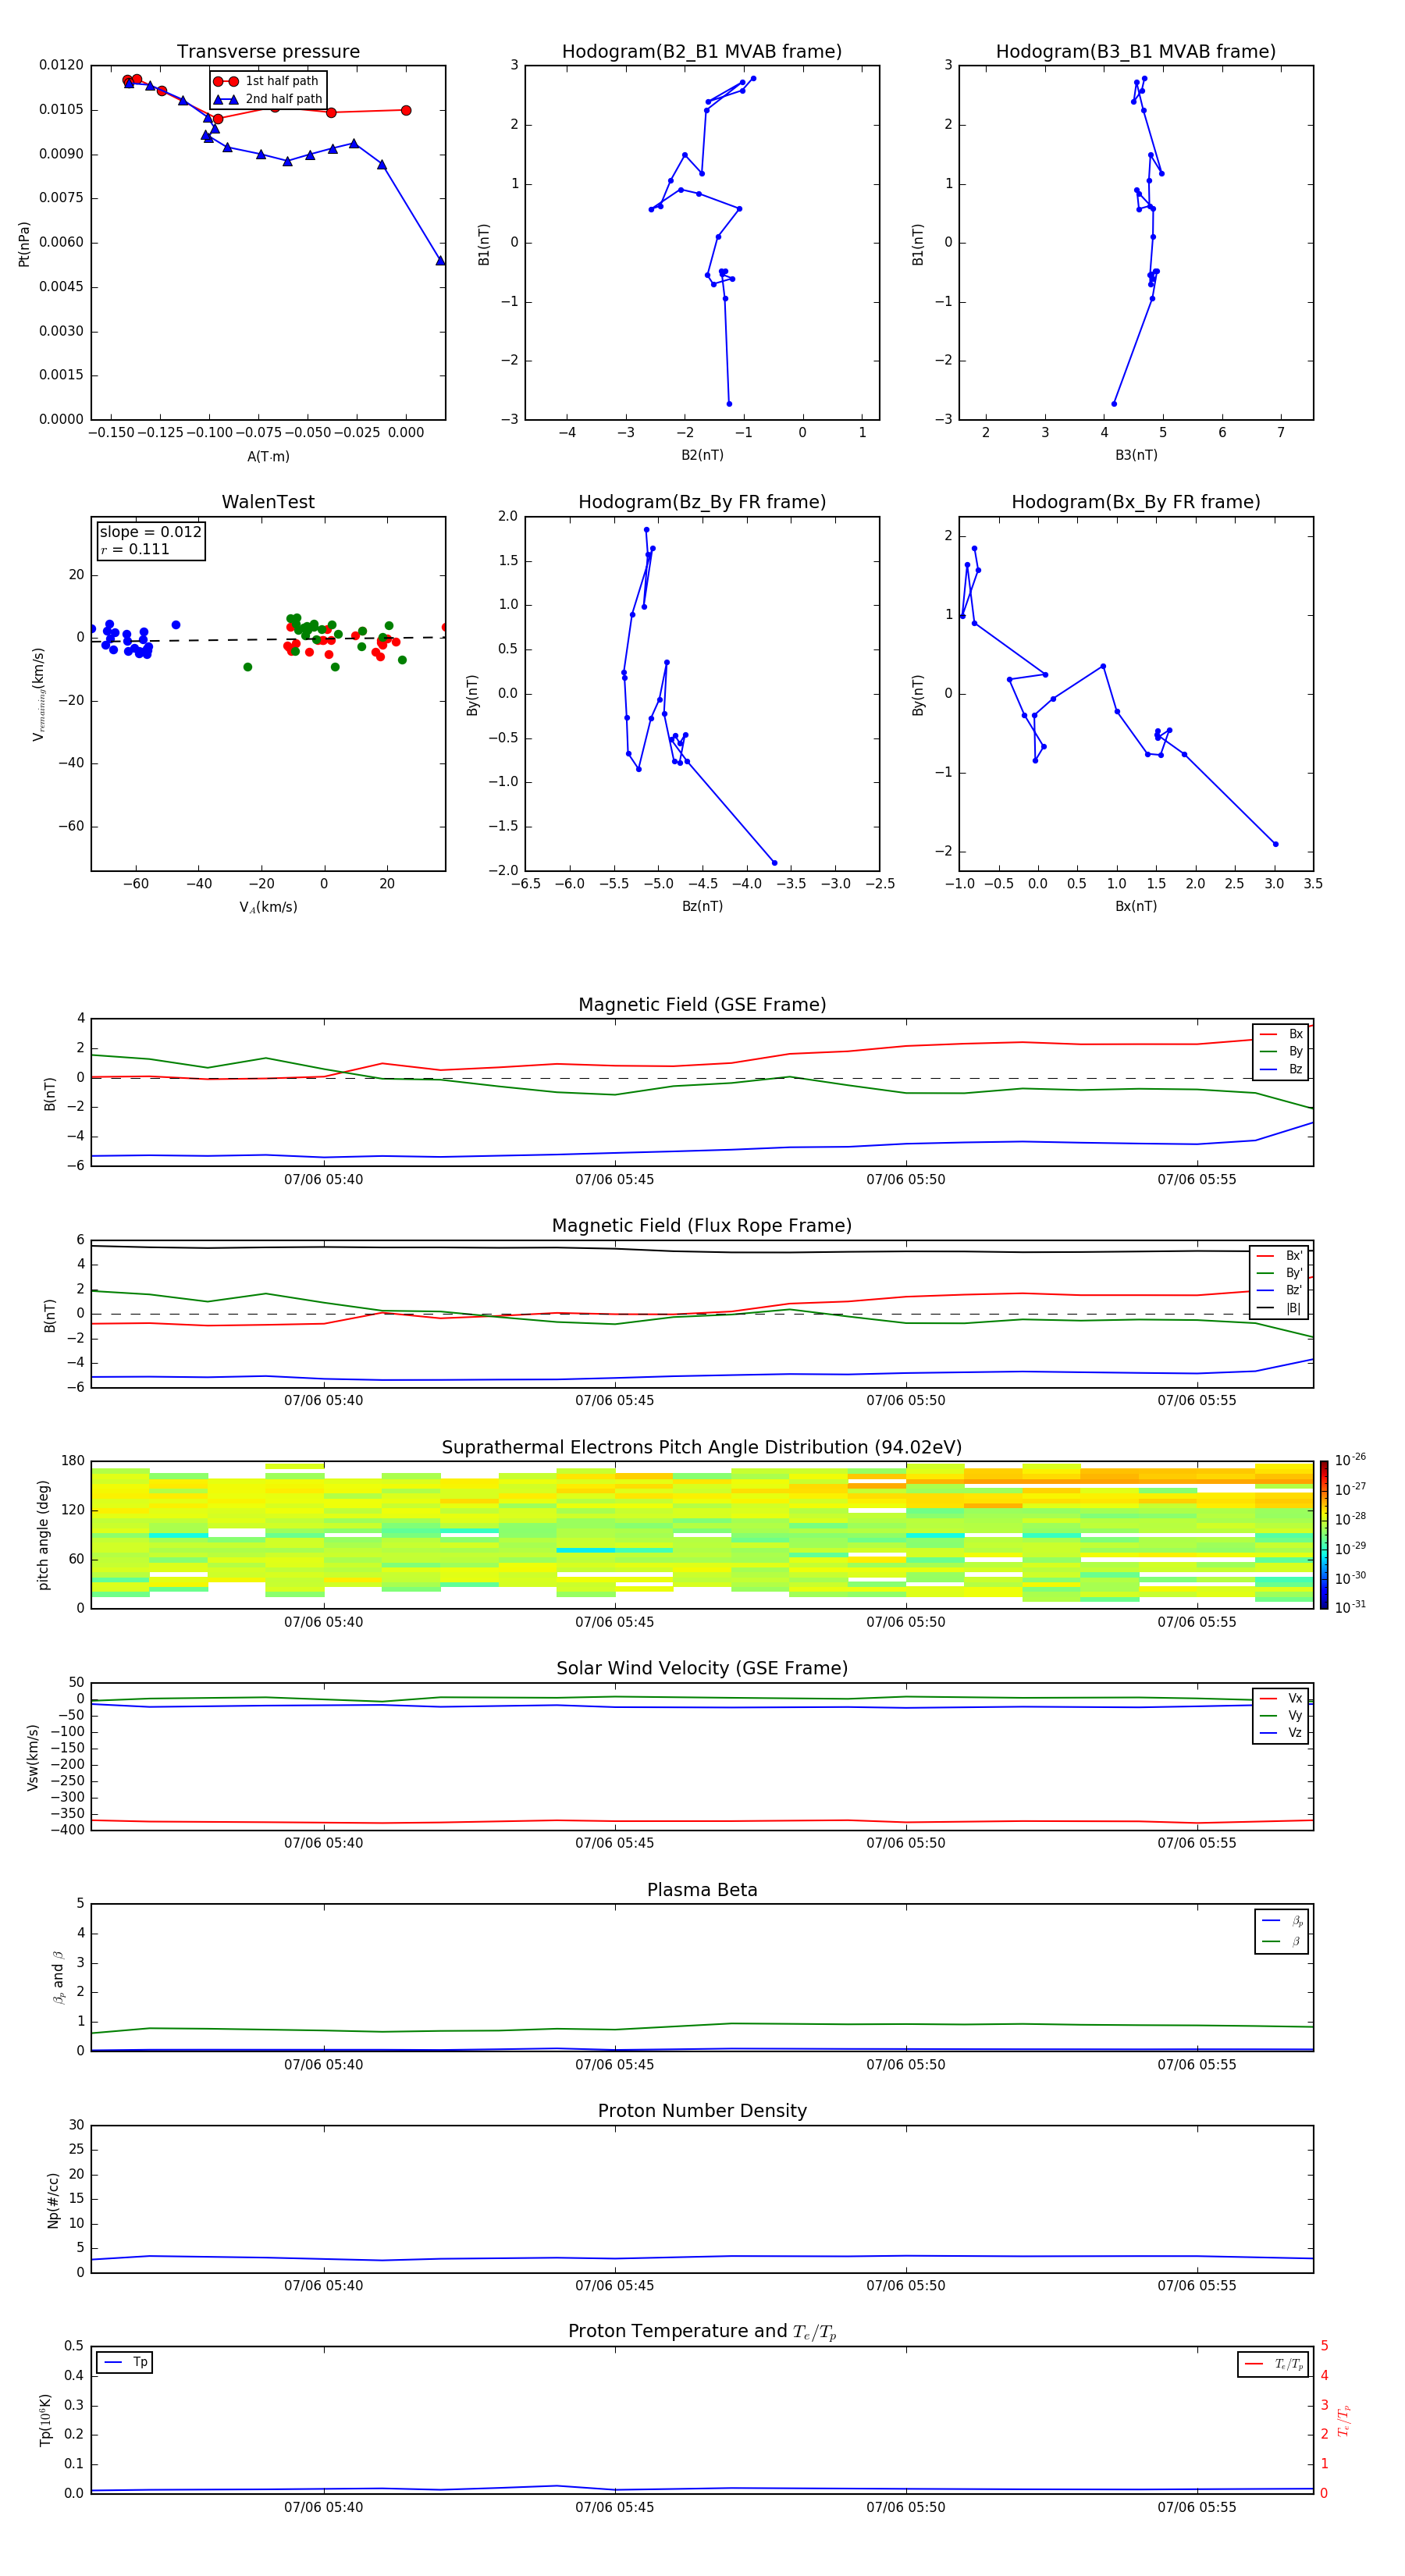Viewport: 1405px width, 2576px height.
Task: Click the 'Hodogram(Bx_By FR frame)' title
Action: click(1136, 502)
